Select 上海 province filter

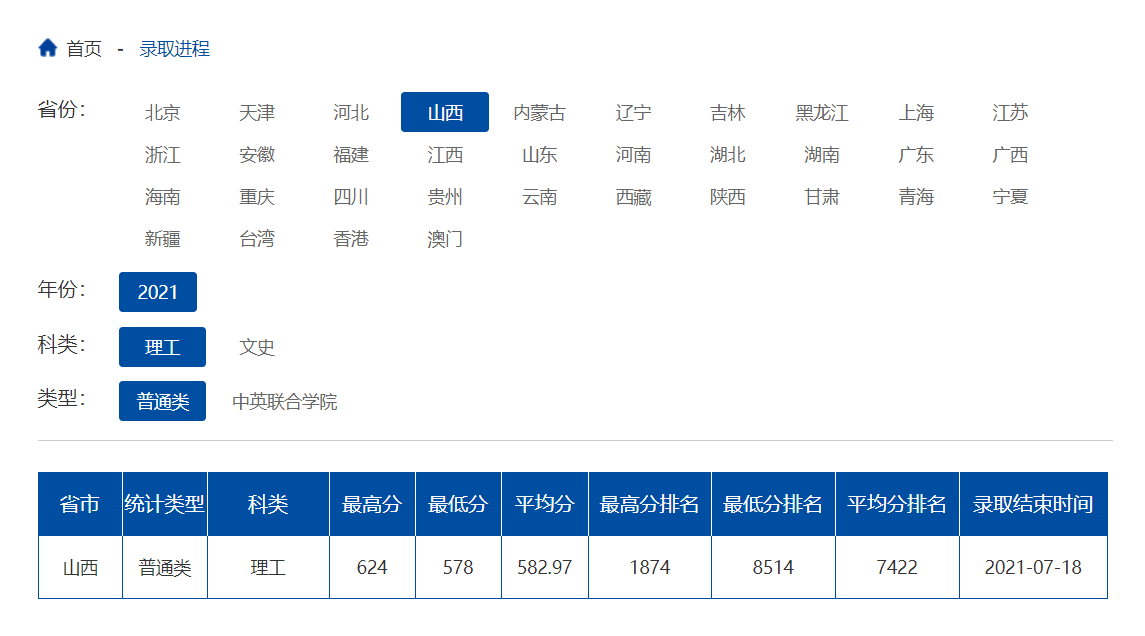click(x=916, y=112)
